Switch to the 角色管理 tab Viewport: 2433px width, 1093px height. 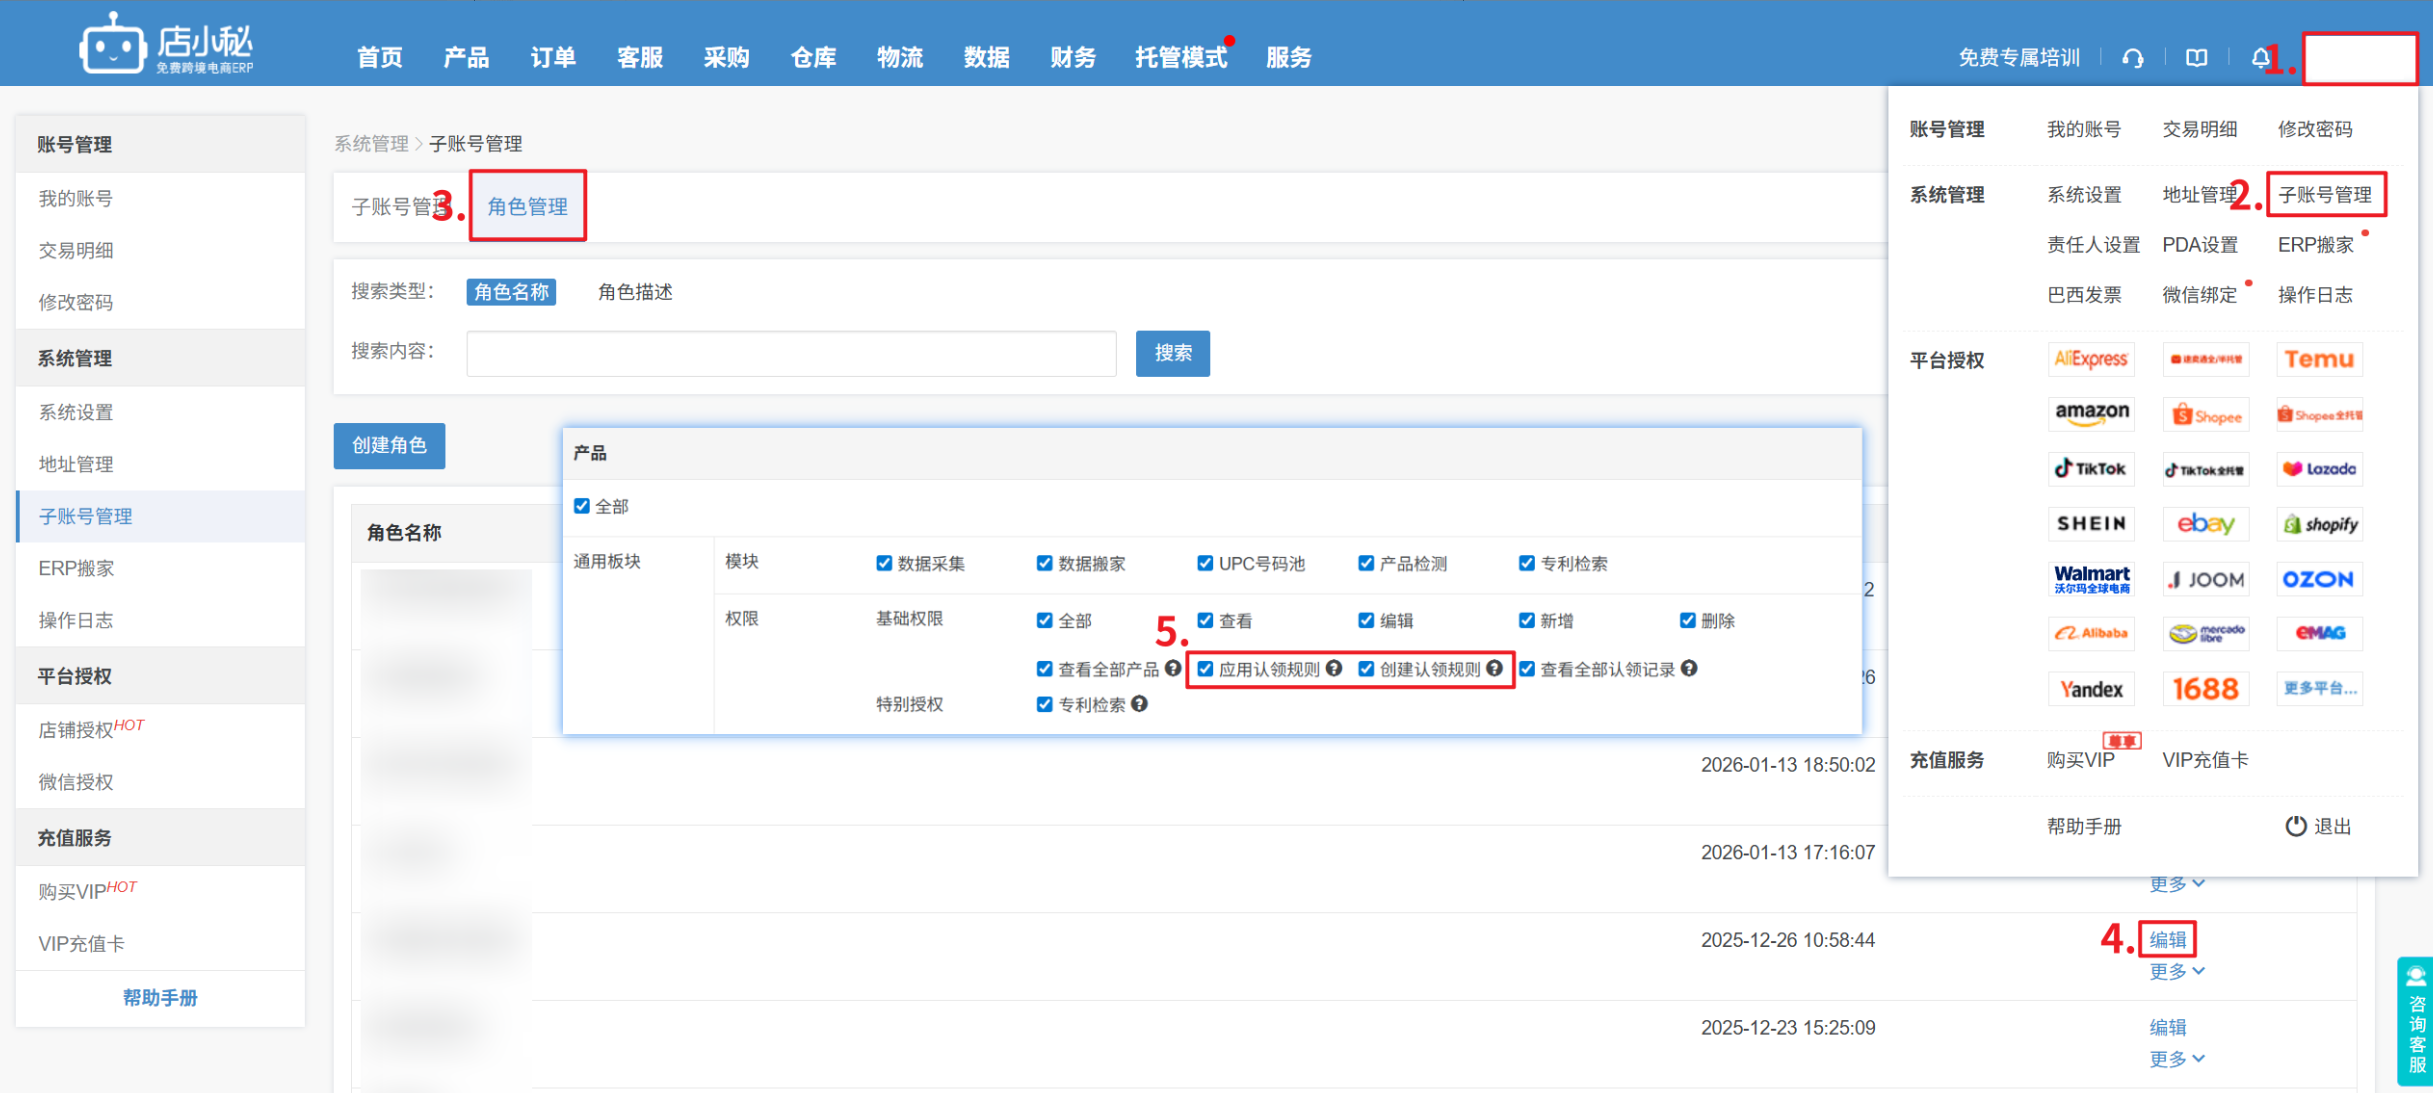pyautogui.click(x=527, y=206)
